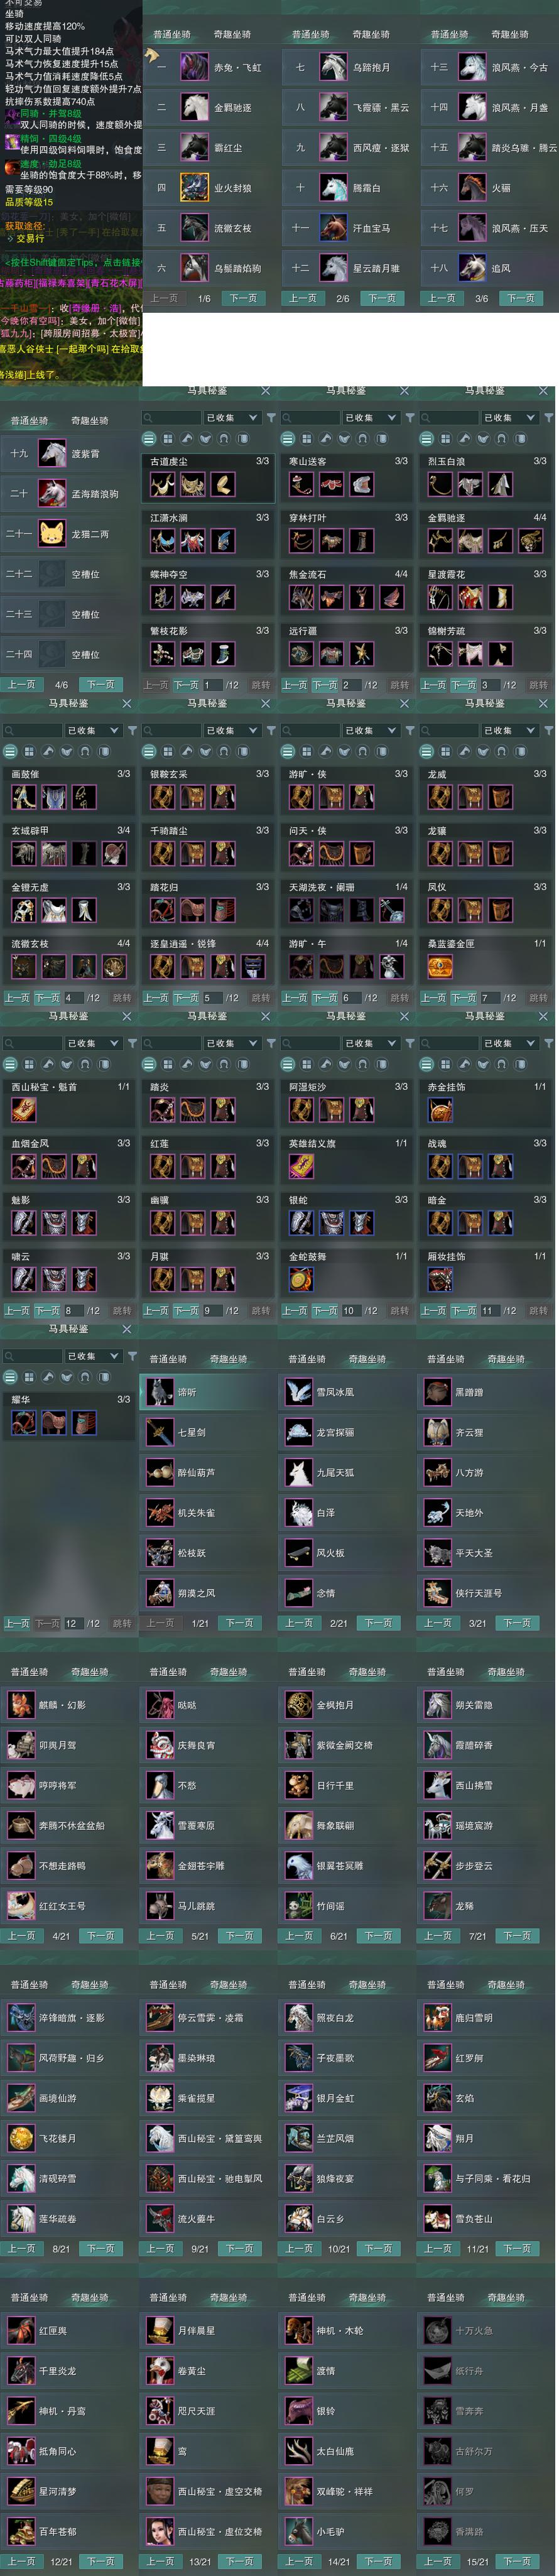Expand 已收集 dropdown above the 耀华 set
The width and height of the screenshot is (559, 2576).
click(x=93, y=1356)
